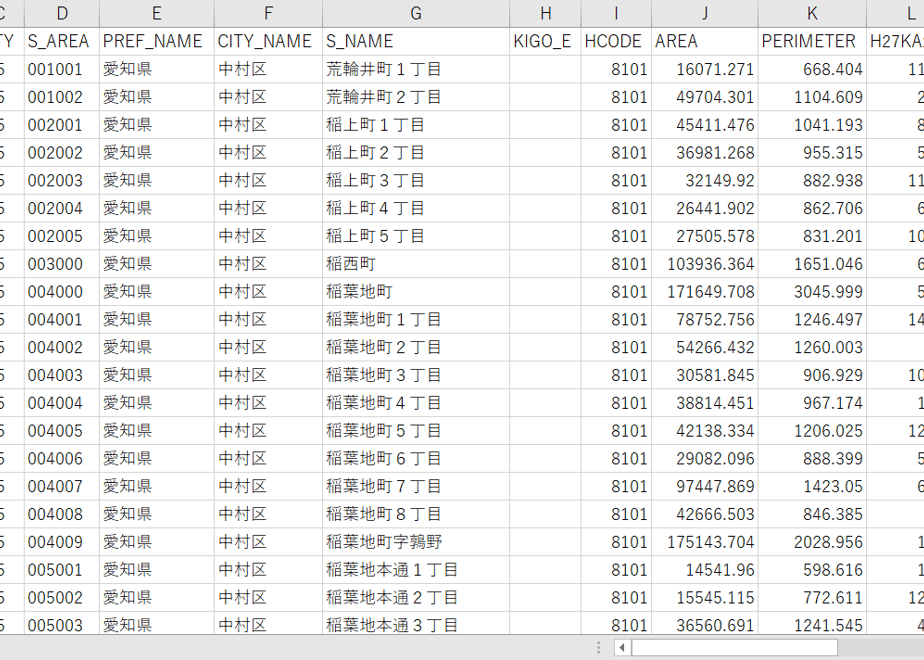Click the HCODE header cell
The width and height of the screenshot is (924, 660).
point(616,41)
